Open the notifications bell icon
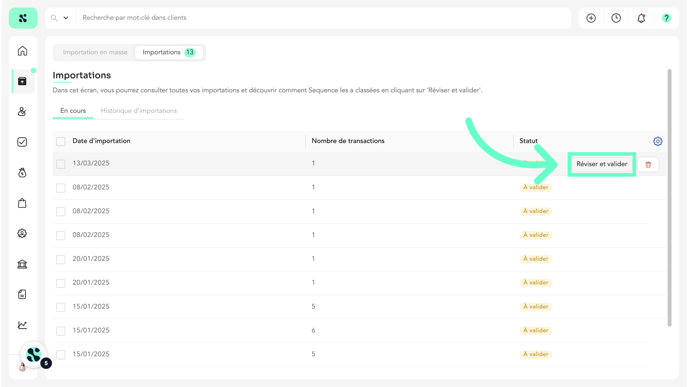 641,18
